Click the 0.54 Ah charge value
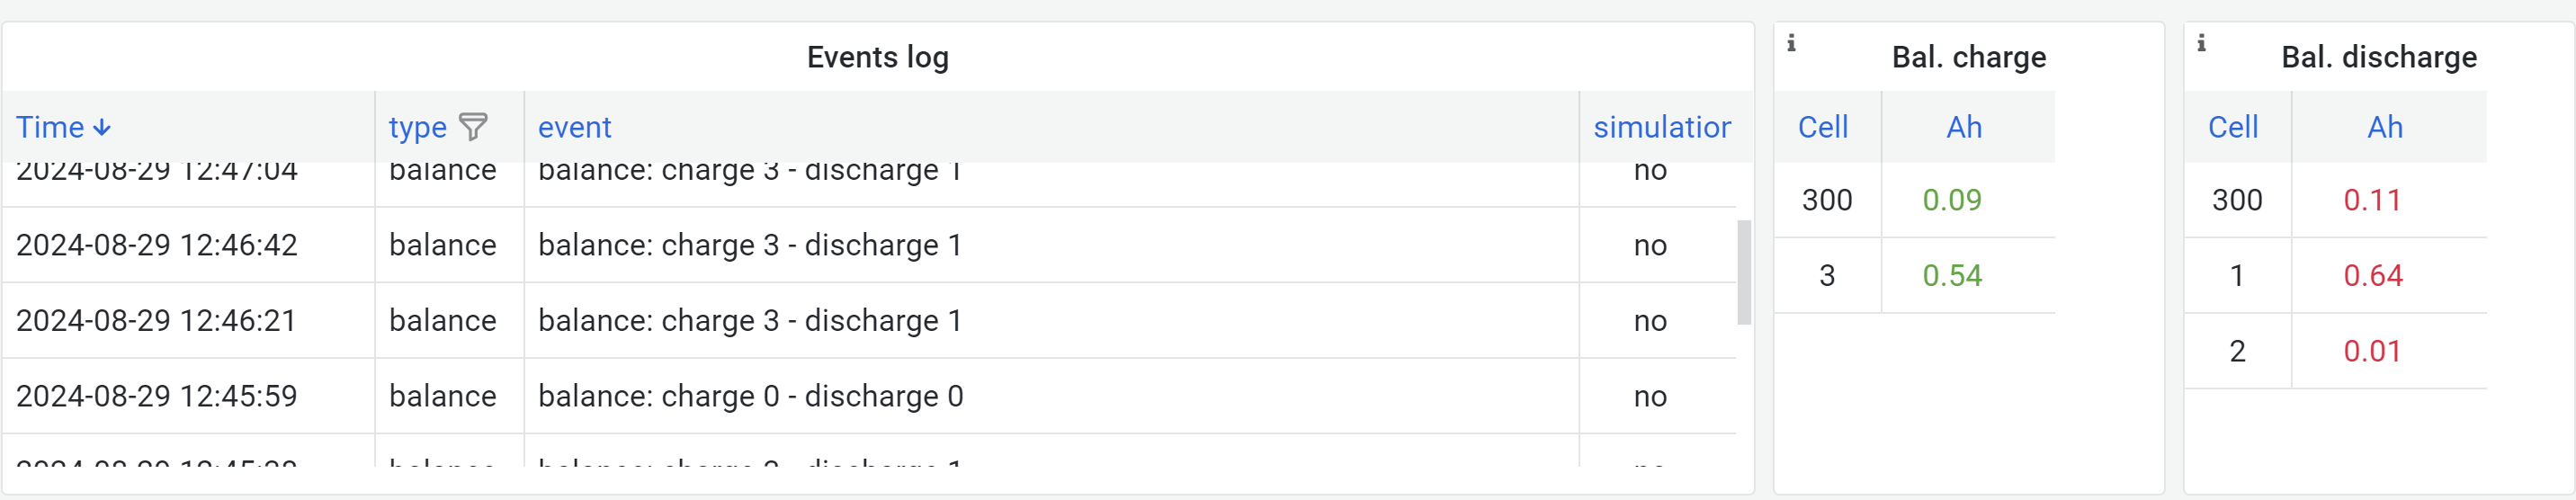This screenshot has height=500, width=2576. [x=1952, y=275]
